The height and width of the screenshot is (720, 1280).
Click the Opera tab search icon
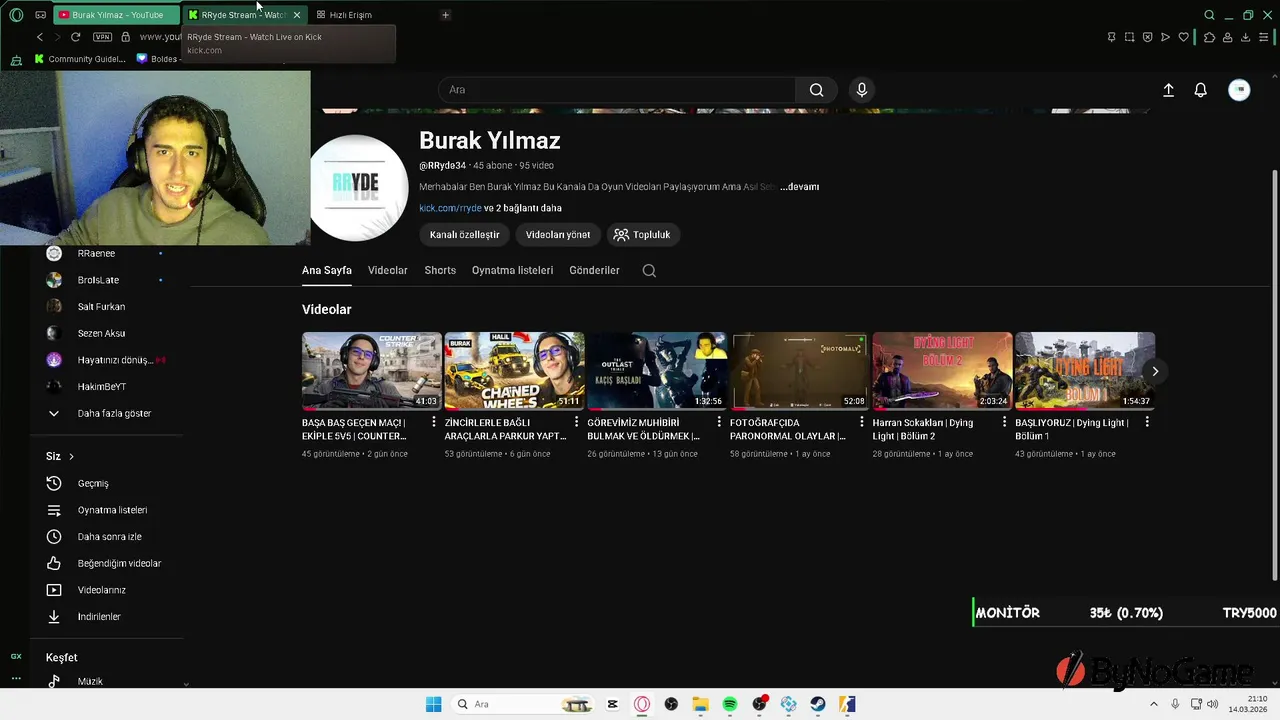pos(1209,15)
